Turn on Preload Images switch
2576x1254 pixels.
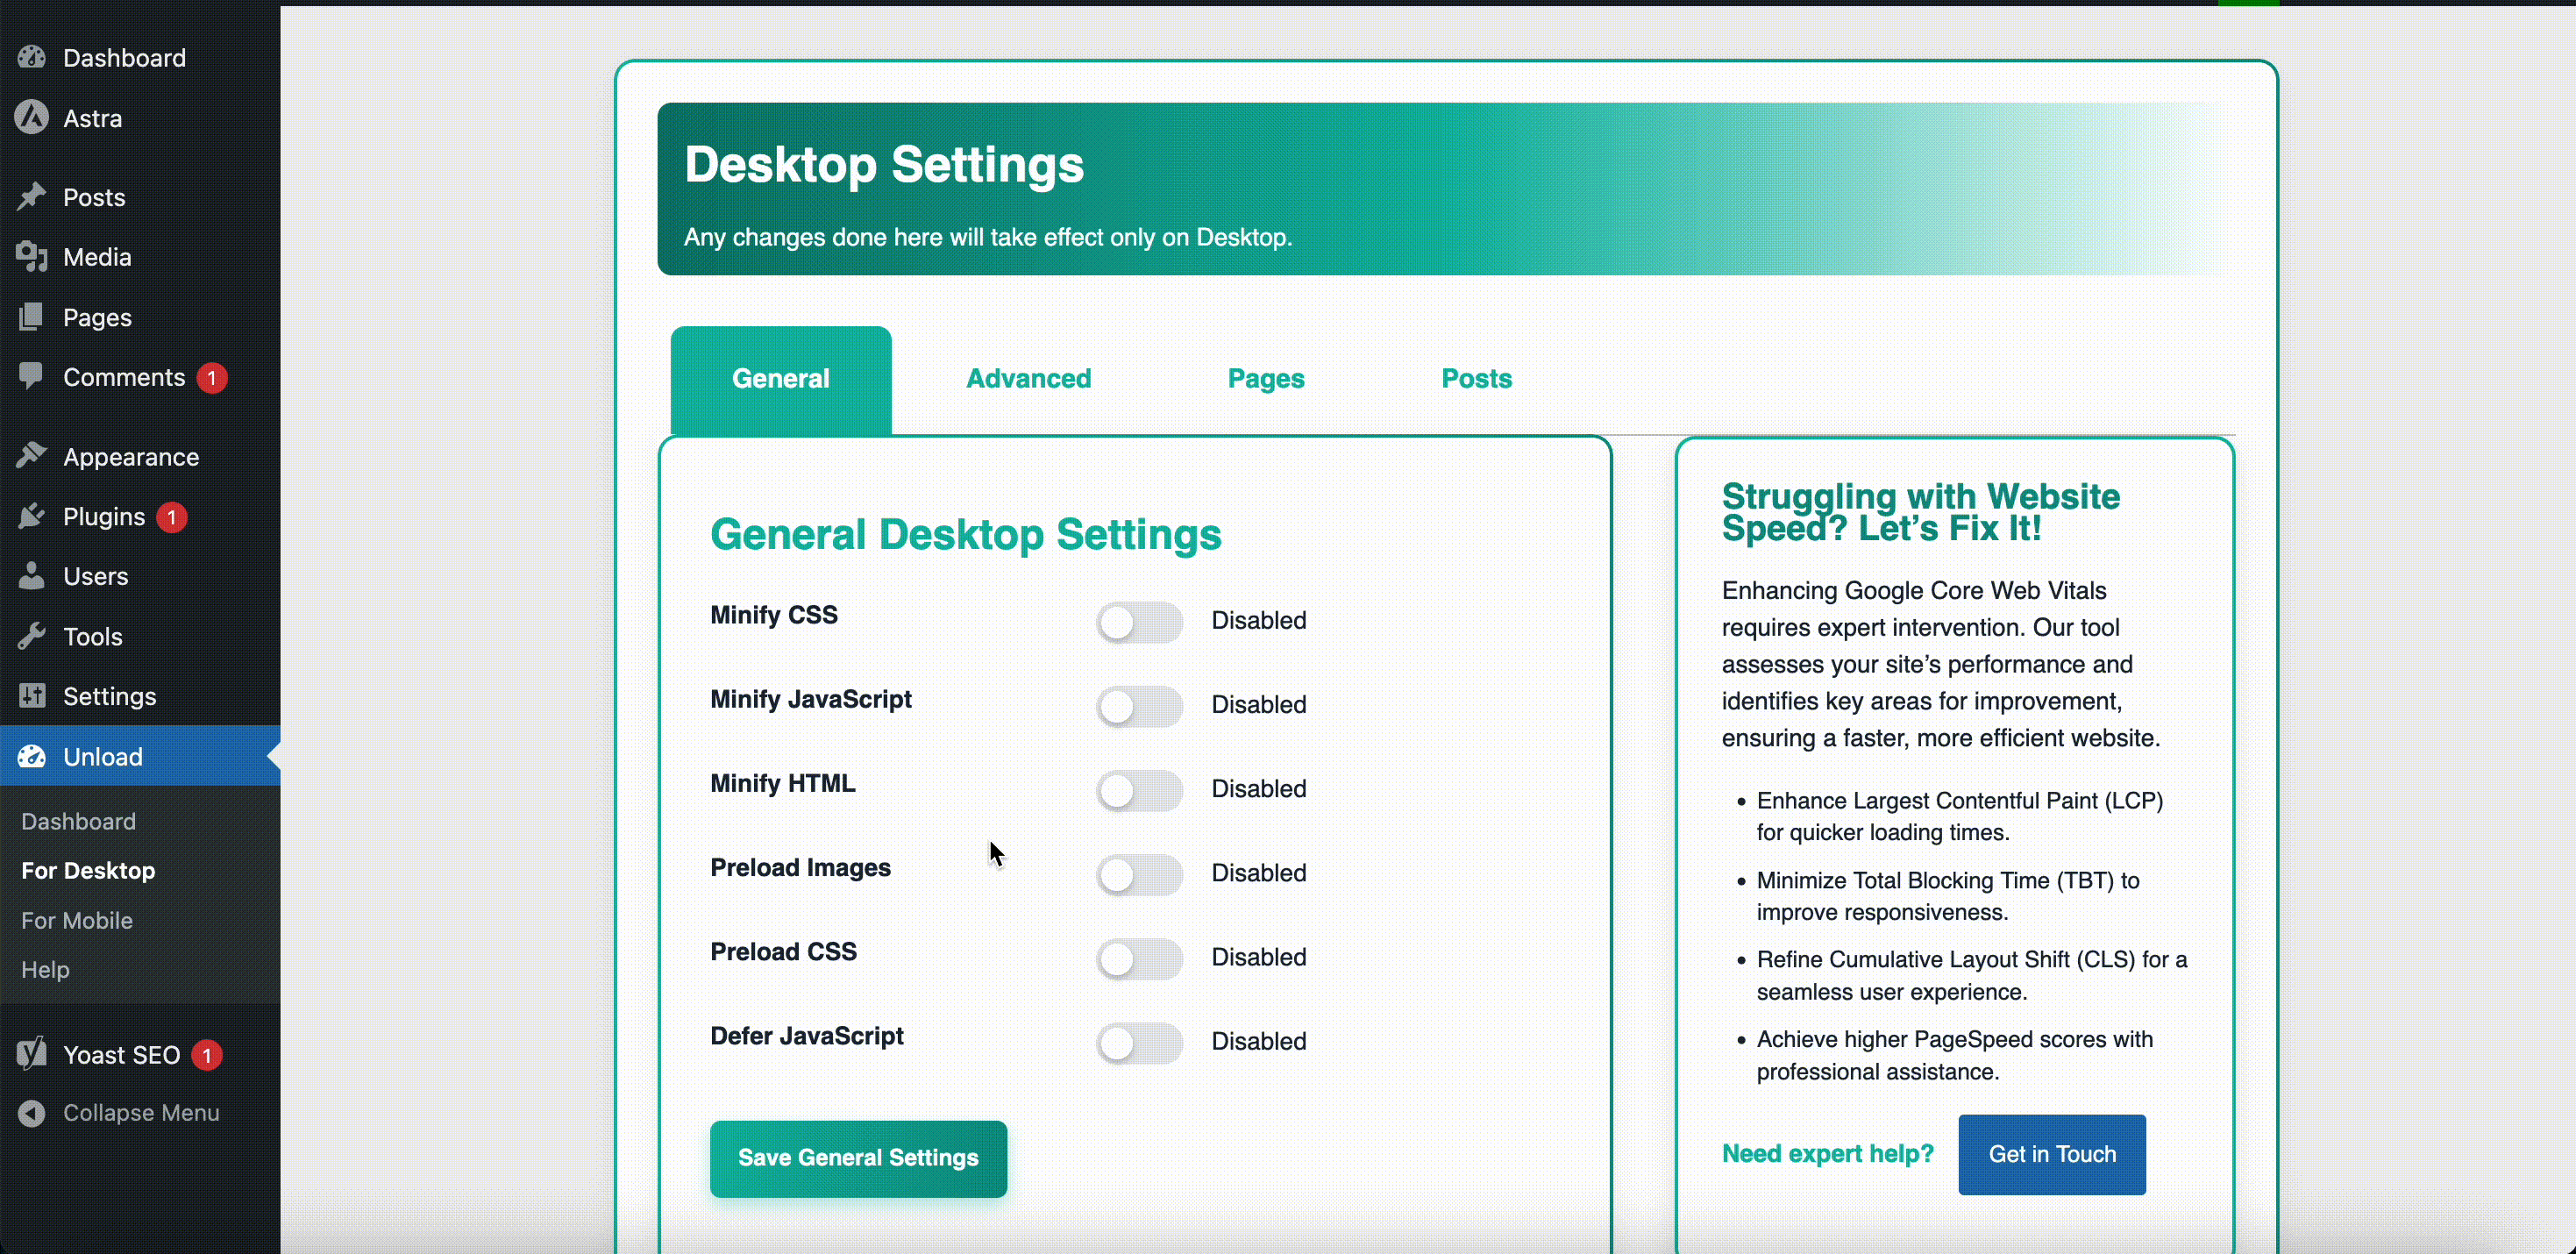coord(1138,874)
